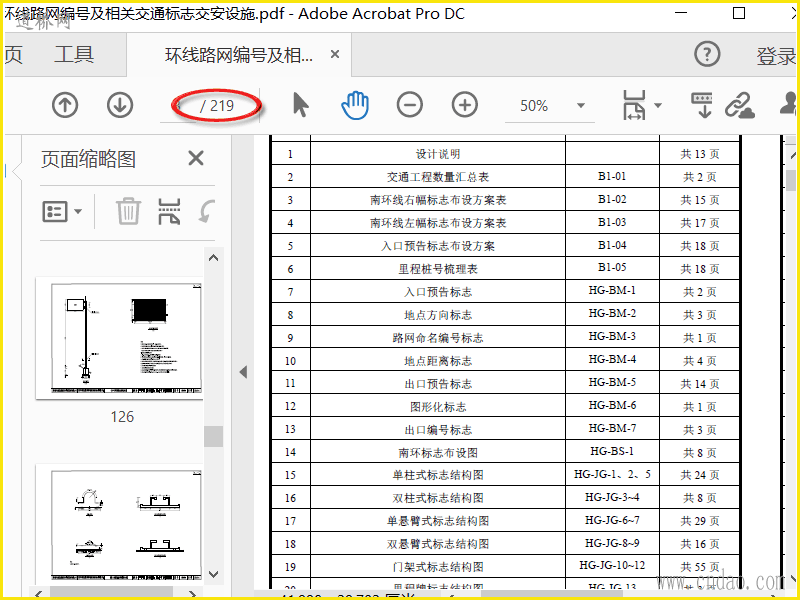The image size is (800, 600).
Task: Activate the hand pan tool
Action: pyautogui.click(x=355, y=105)
